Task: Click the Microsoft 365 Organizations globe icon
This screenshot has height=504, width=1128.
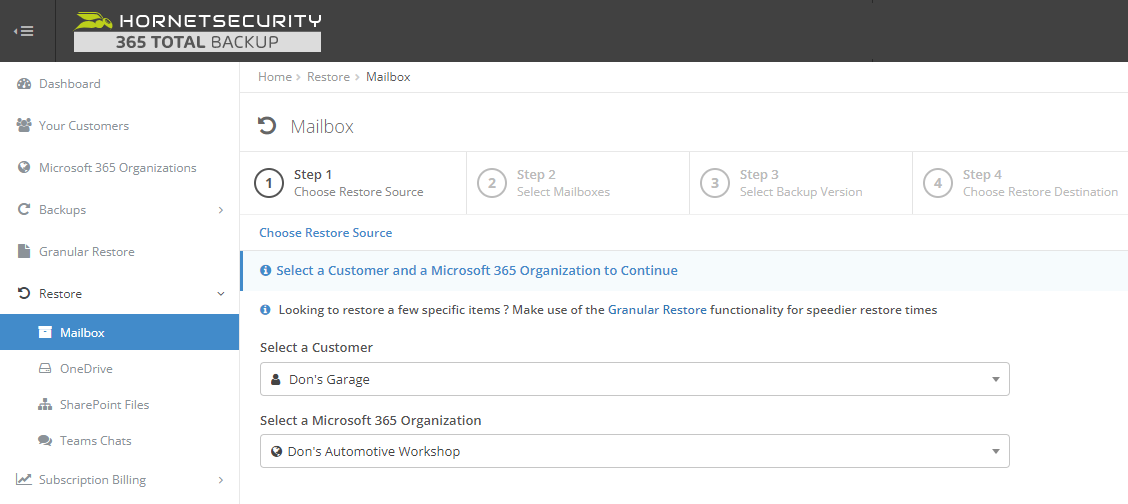Action: click(x=24, y=168)
